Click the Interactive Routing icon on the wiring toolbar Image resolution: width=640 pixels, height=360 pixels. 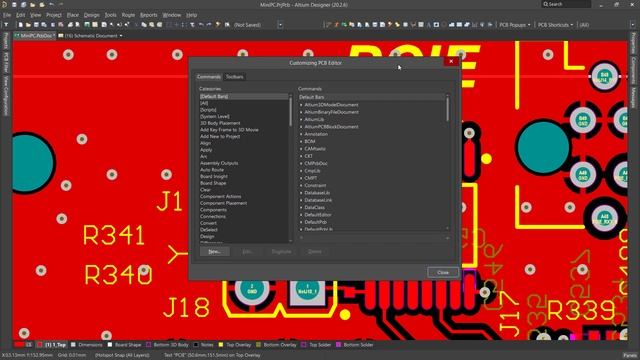pos(336,25)
